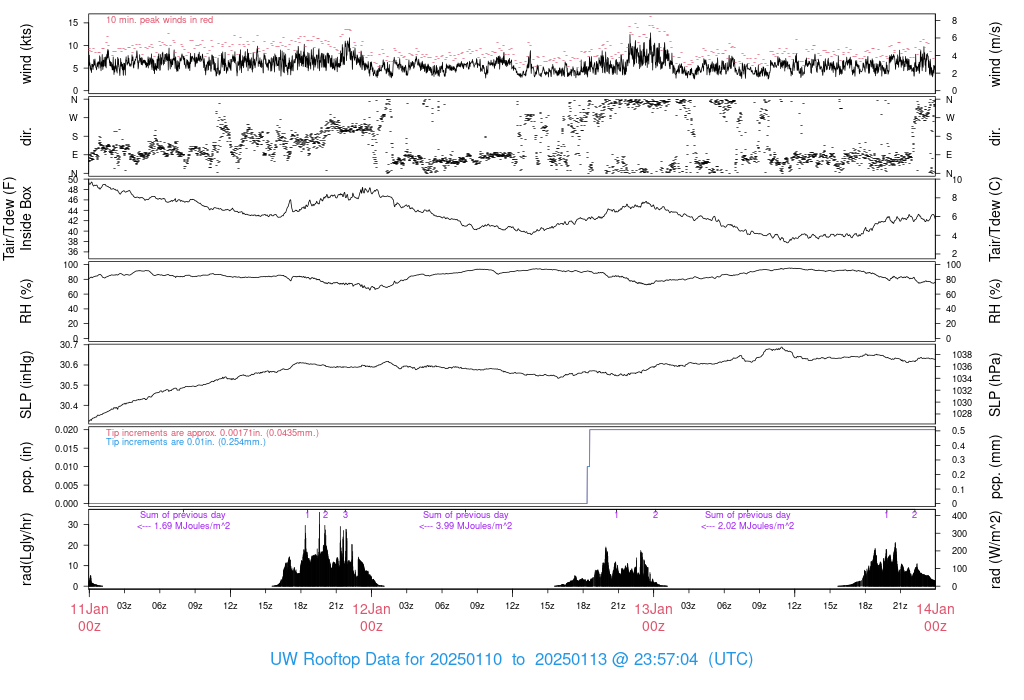Select the "<--- 3.99 MJoules/m^2" annotation
This screenshot has height=700, width=1024.
point(466,526)
